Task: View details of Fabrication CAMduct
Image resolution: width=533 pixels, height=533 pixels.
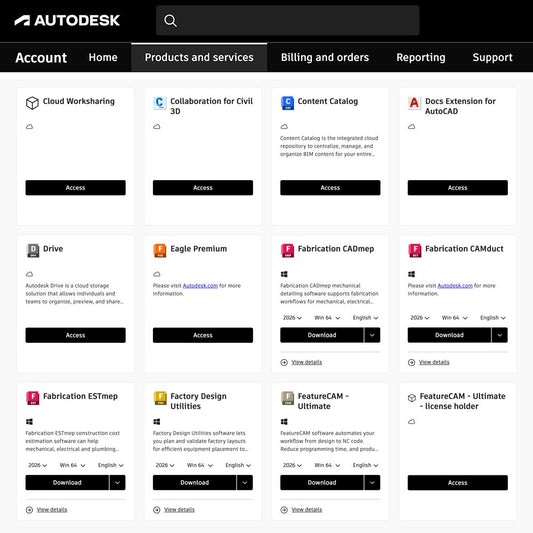Action: (434, 362)
